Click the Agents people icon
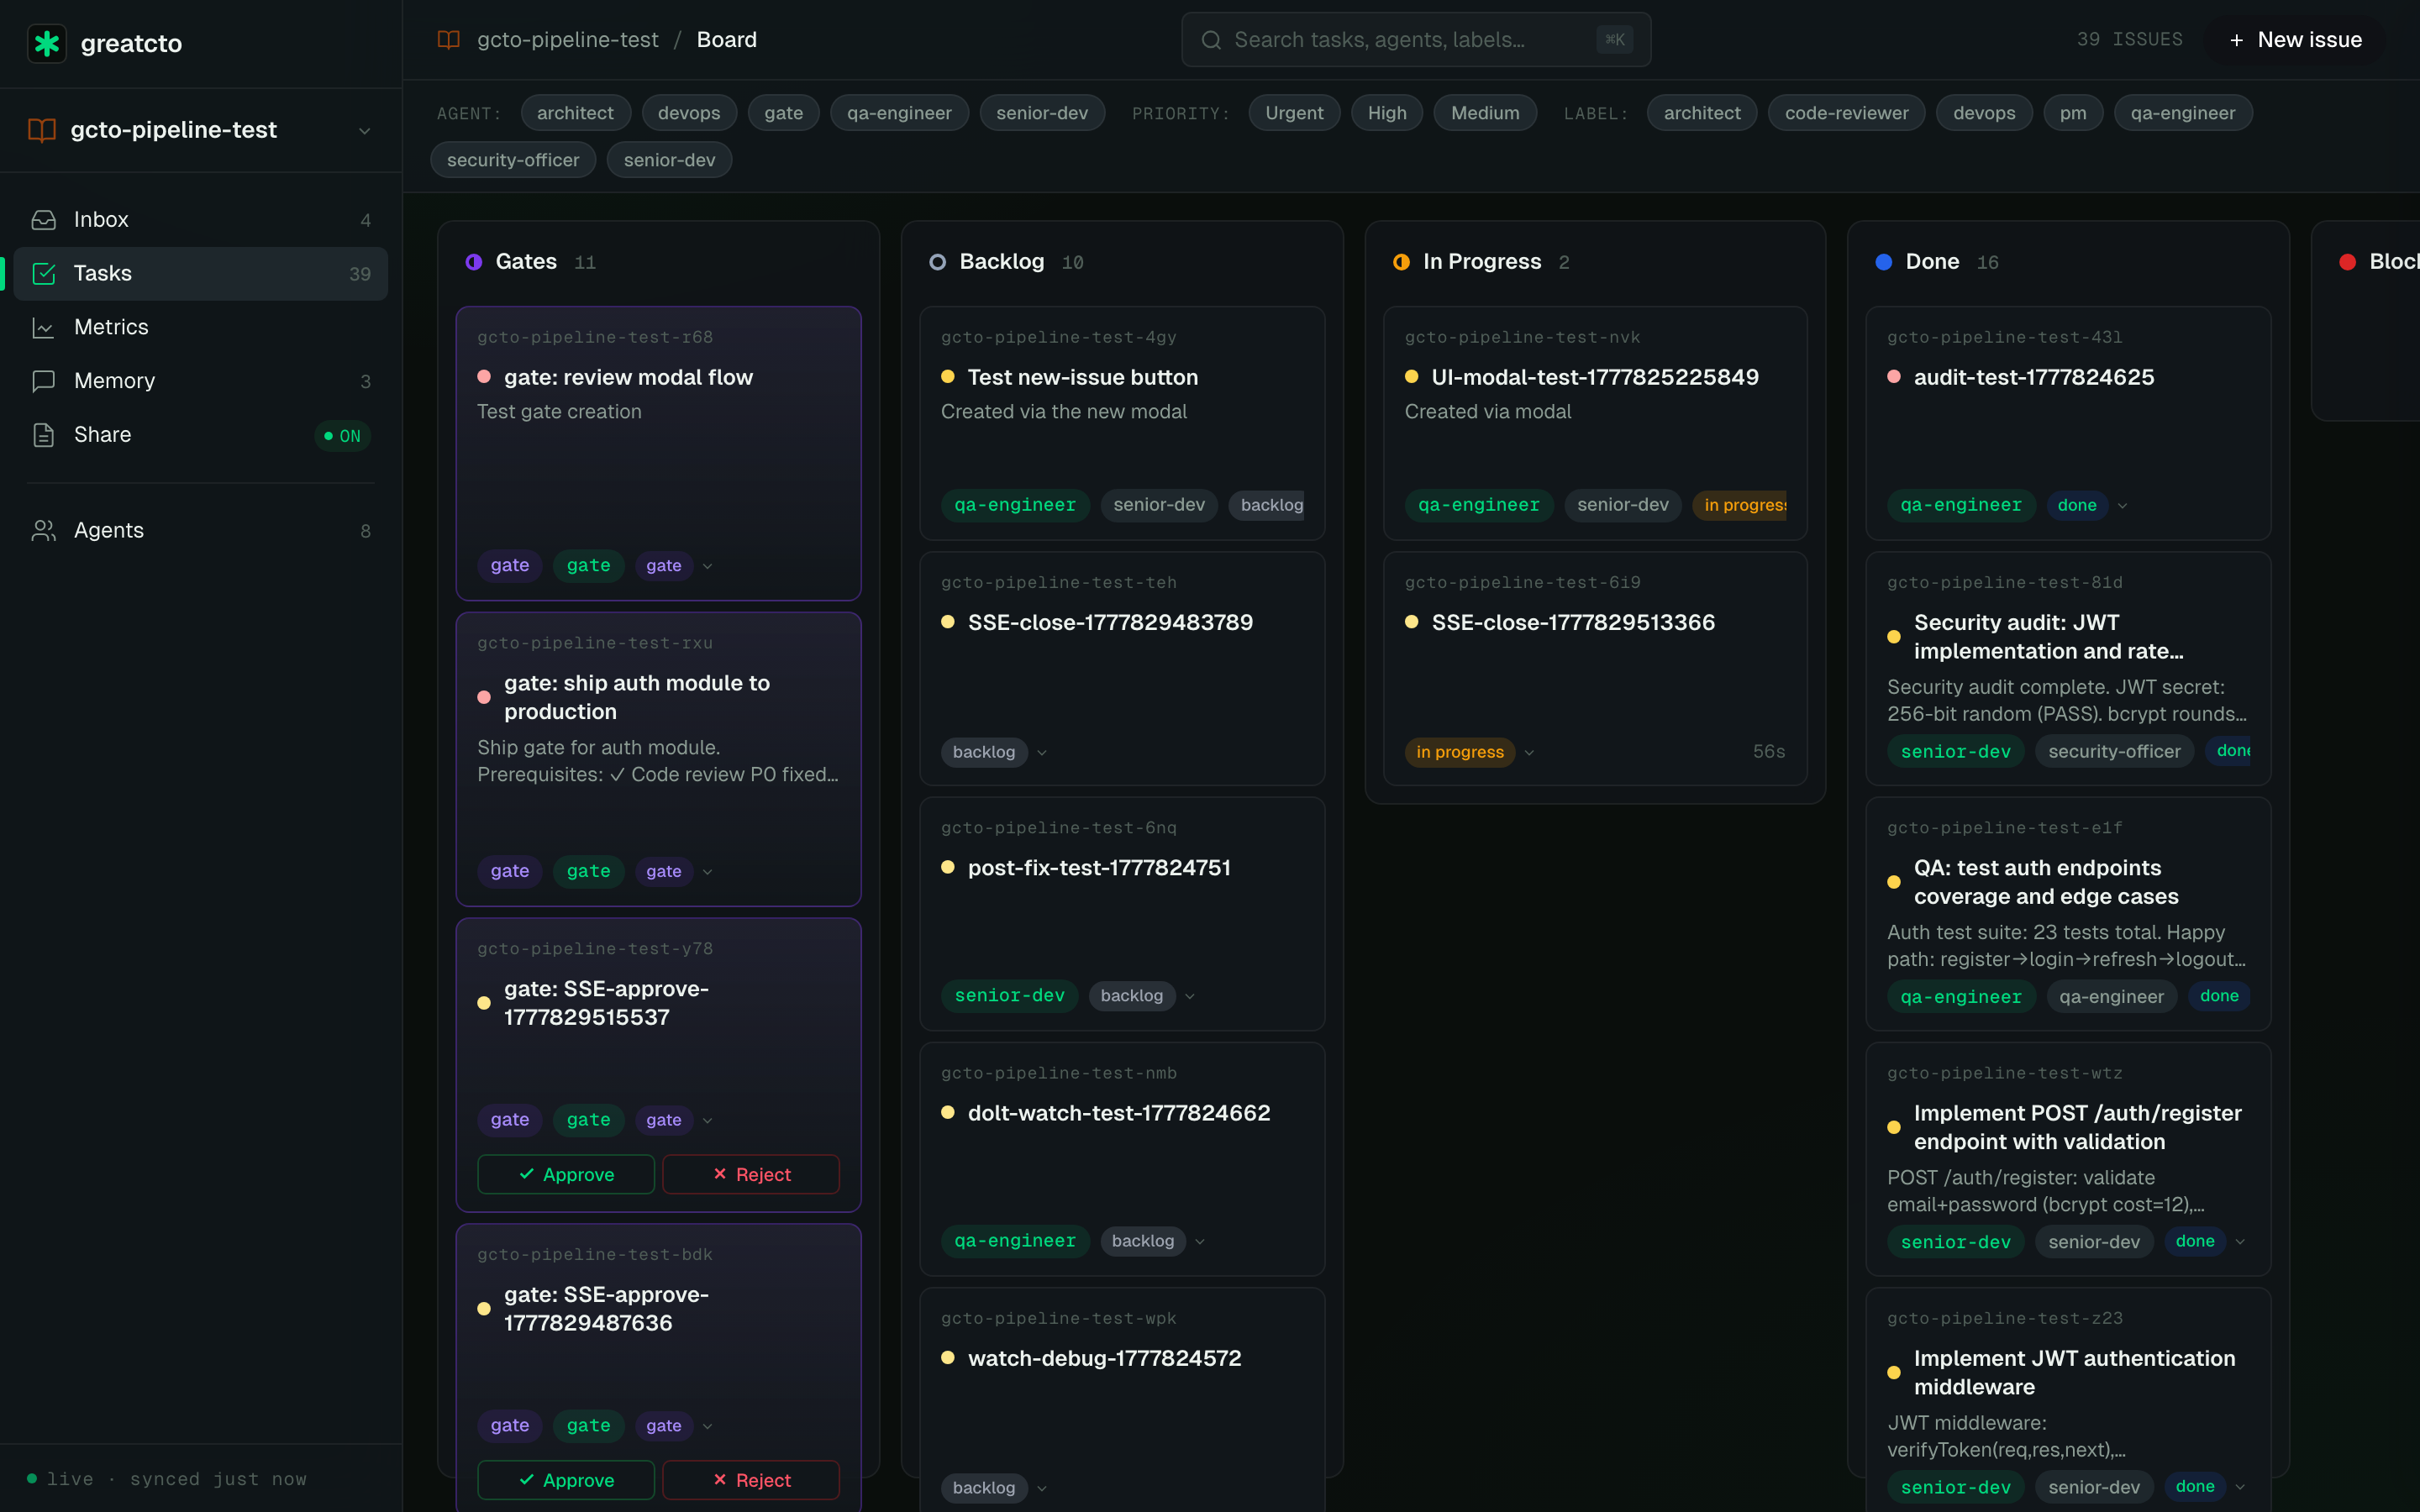The height and width of the screenshot is (1512, 2420). click(44, 531)
